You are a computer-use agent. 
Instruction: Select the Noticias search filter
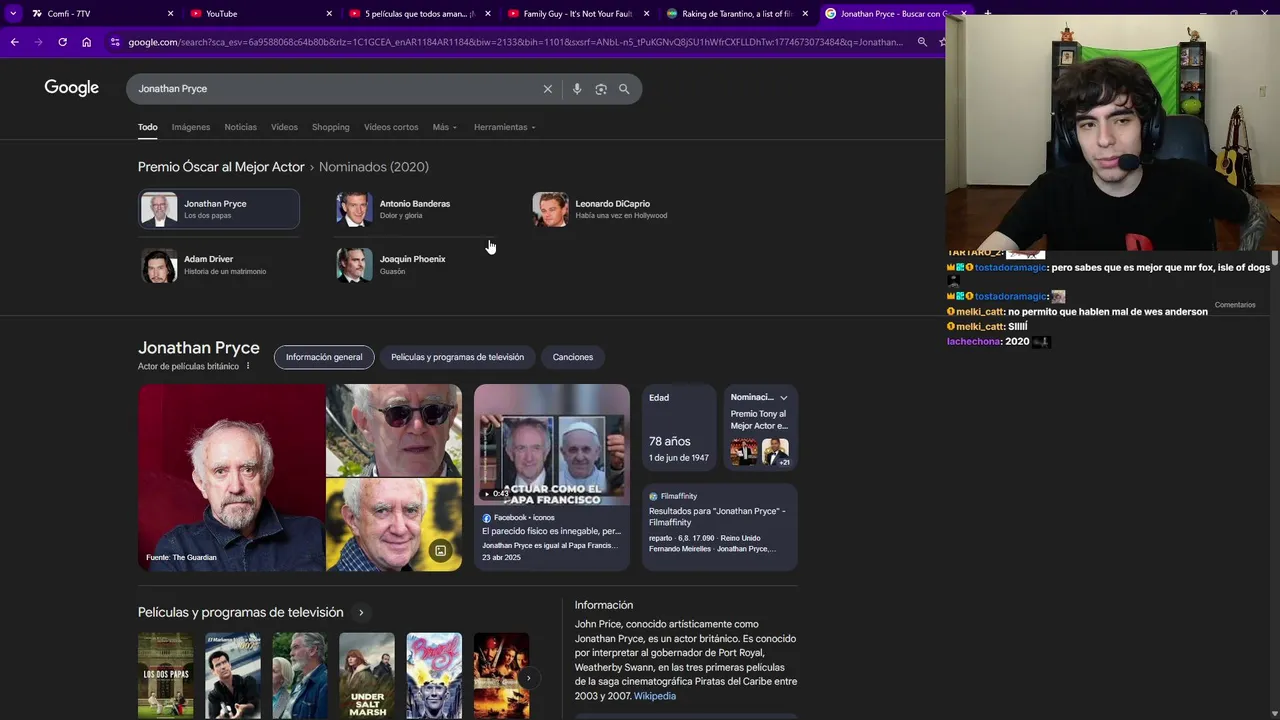coord(241,127)
